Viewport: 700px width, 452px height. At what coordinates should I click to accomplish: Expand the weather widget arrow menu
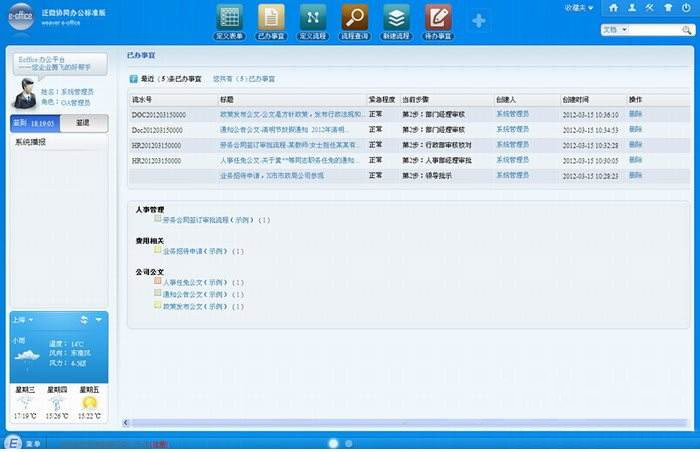pyautogui.click(x=99, y=320)
